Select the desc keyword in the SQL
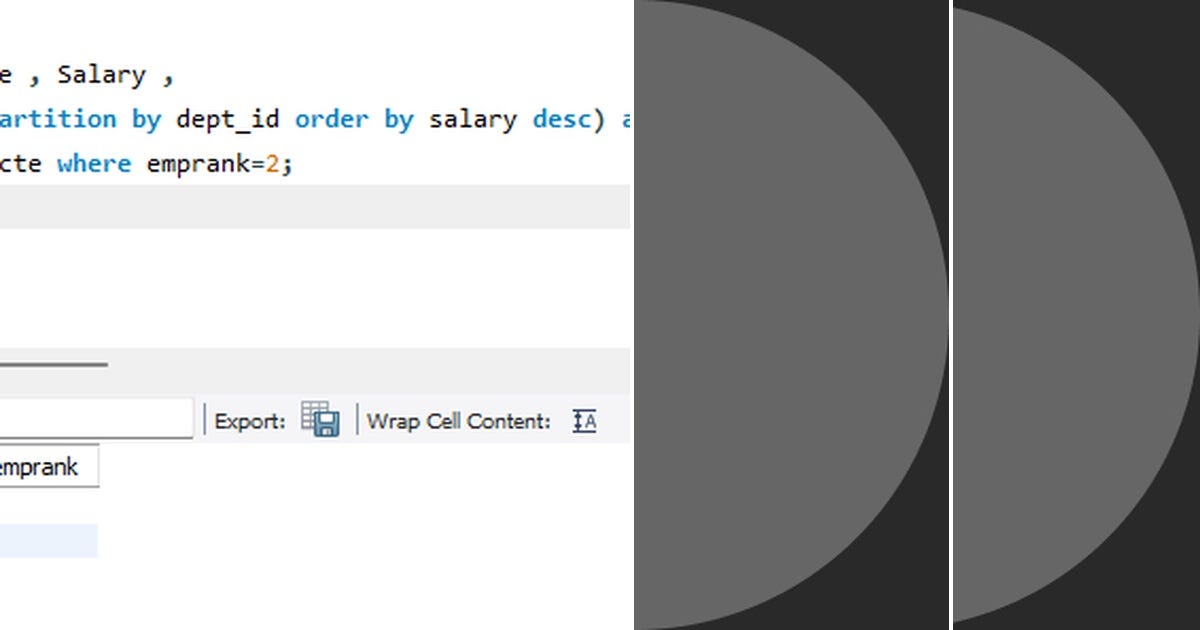This screenshot has width=1200, height=630. tap(561, 119)
